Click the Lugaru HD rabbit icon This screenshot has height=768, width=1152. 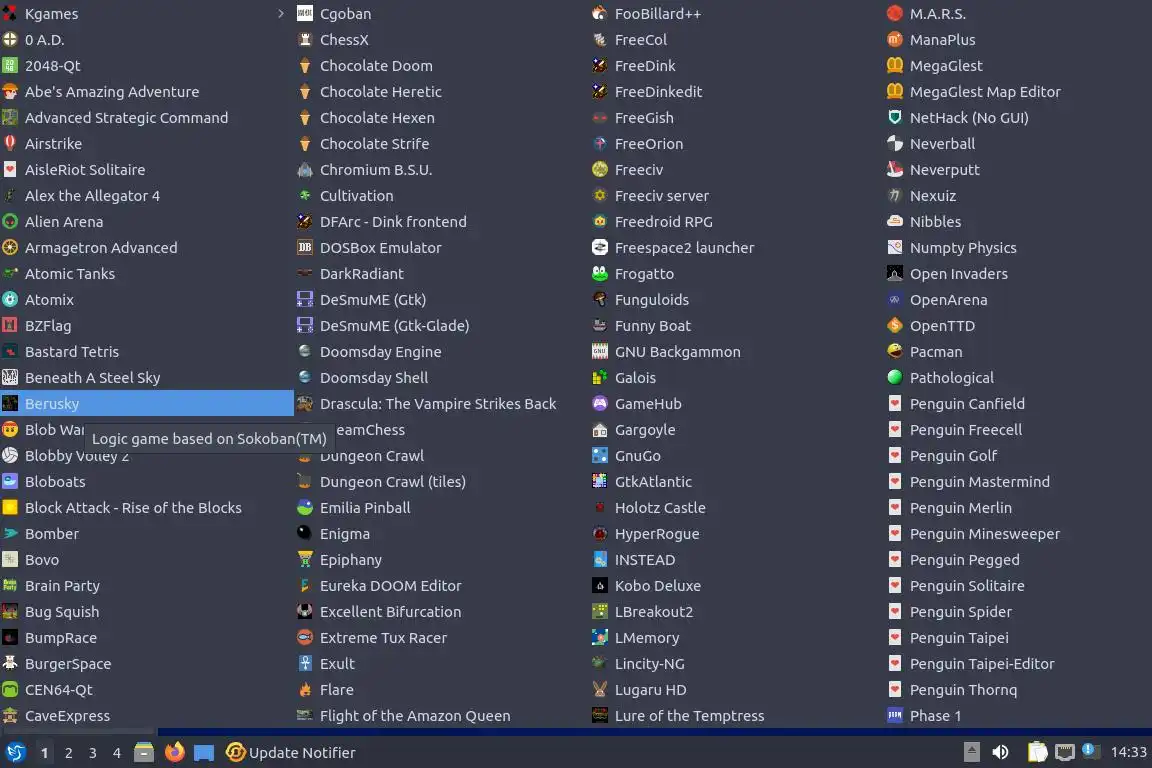click(600, 690)
